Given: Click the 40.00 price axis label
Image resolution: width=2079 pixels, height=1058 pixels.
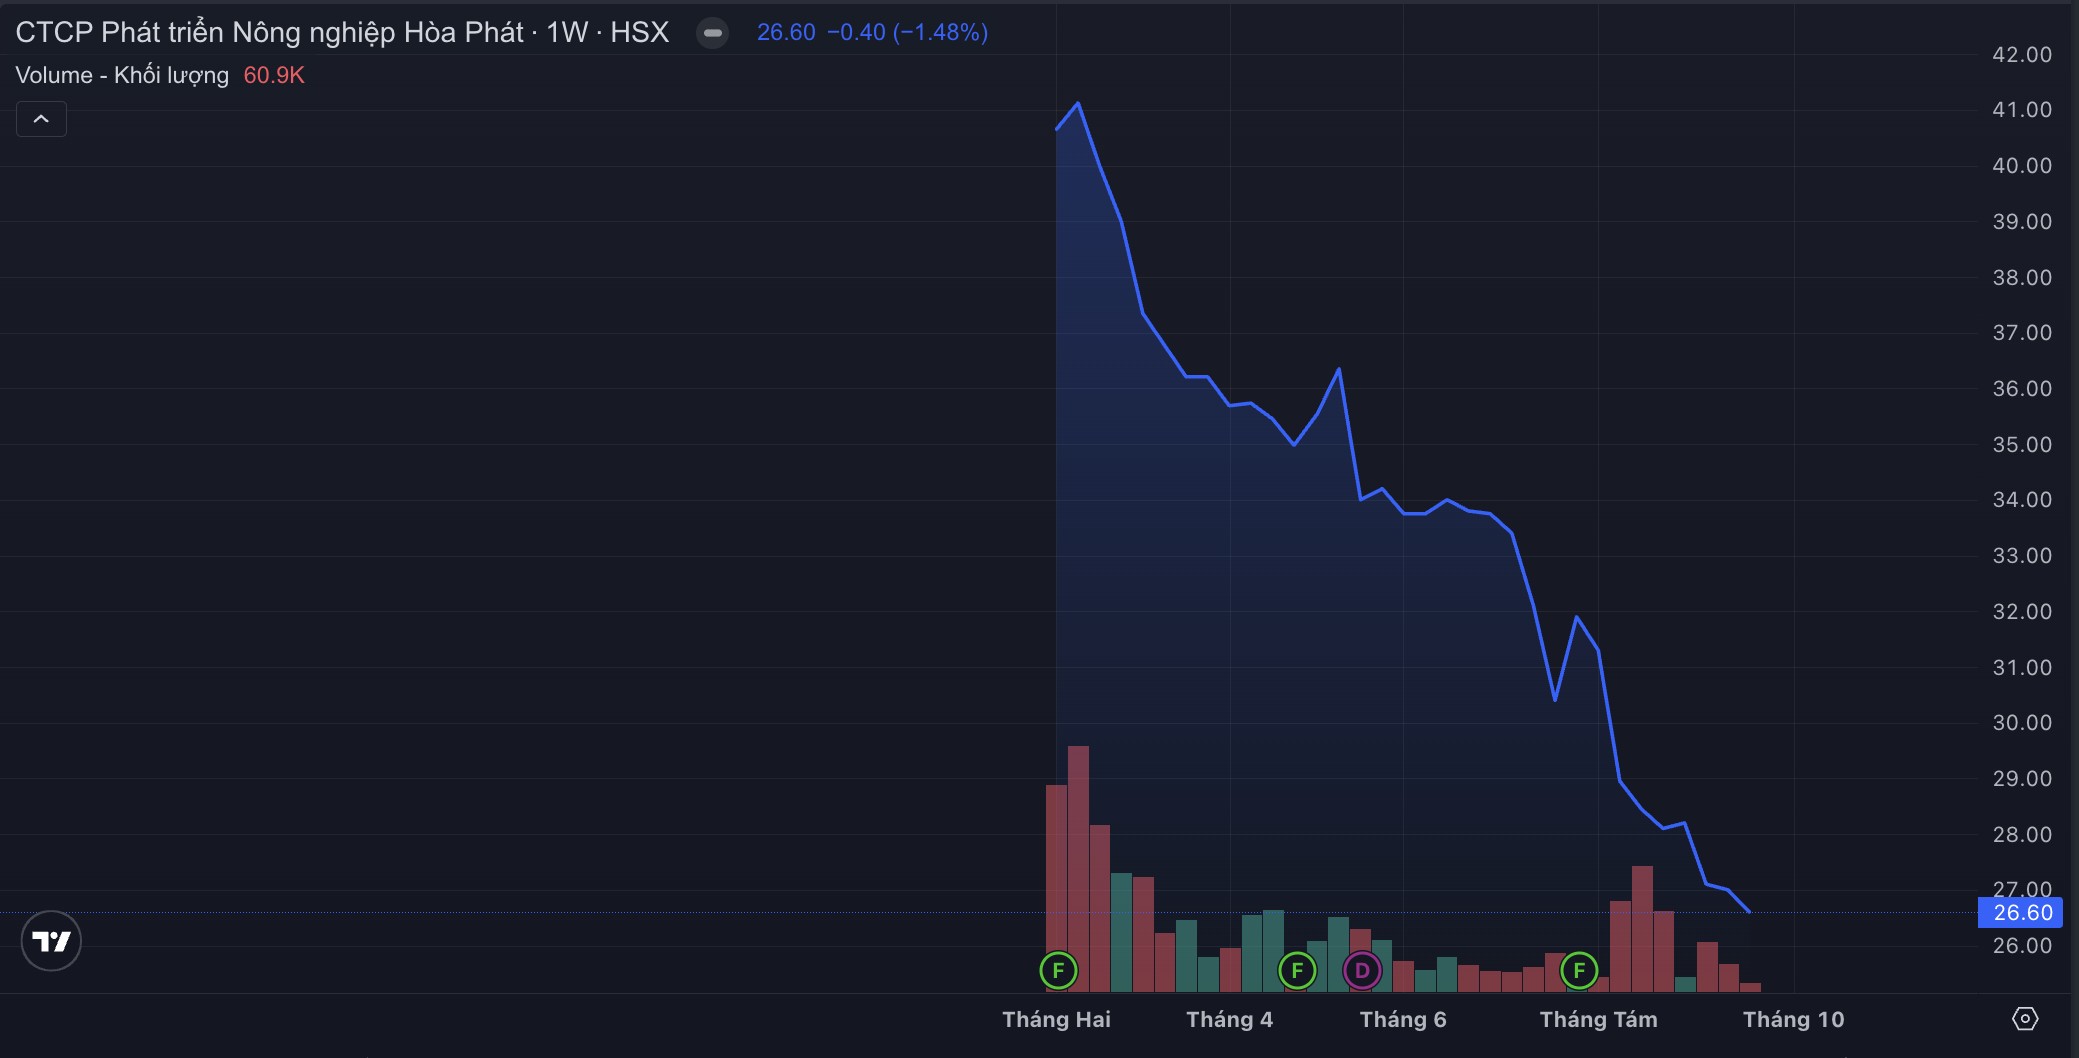Looking at the screenshot, I should tap(2022, 166).
